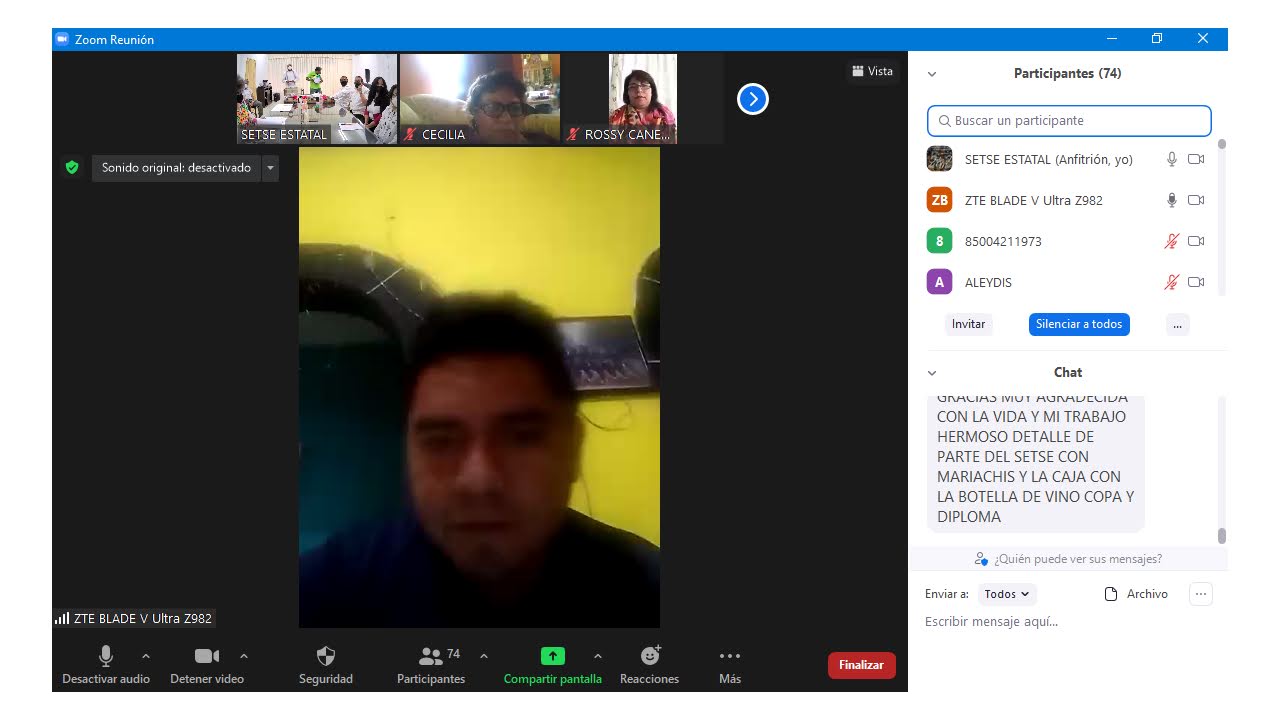Click the SETSE ESTATAL (Anfitrión, yo) name
This screenshot has height=720, width=1280.
[x=1049, y=160]
